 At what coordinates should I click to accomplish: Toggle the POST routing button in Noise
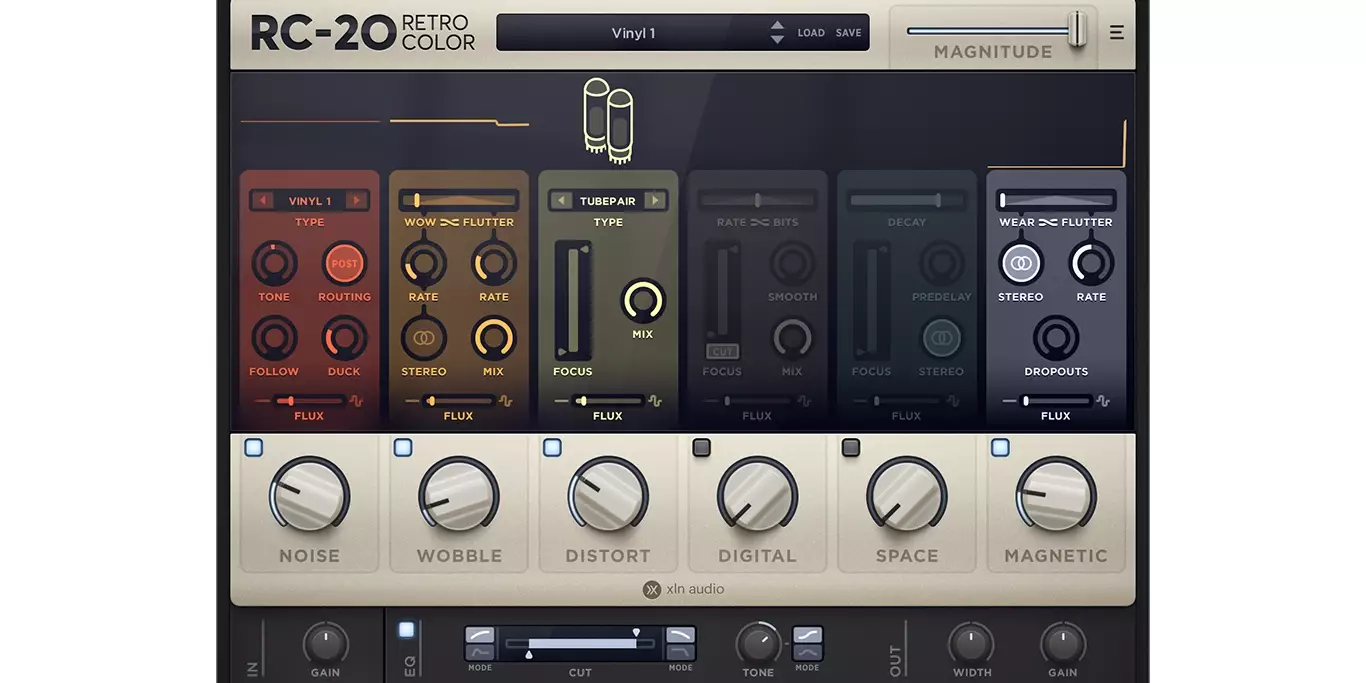344,264
